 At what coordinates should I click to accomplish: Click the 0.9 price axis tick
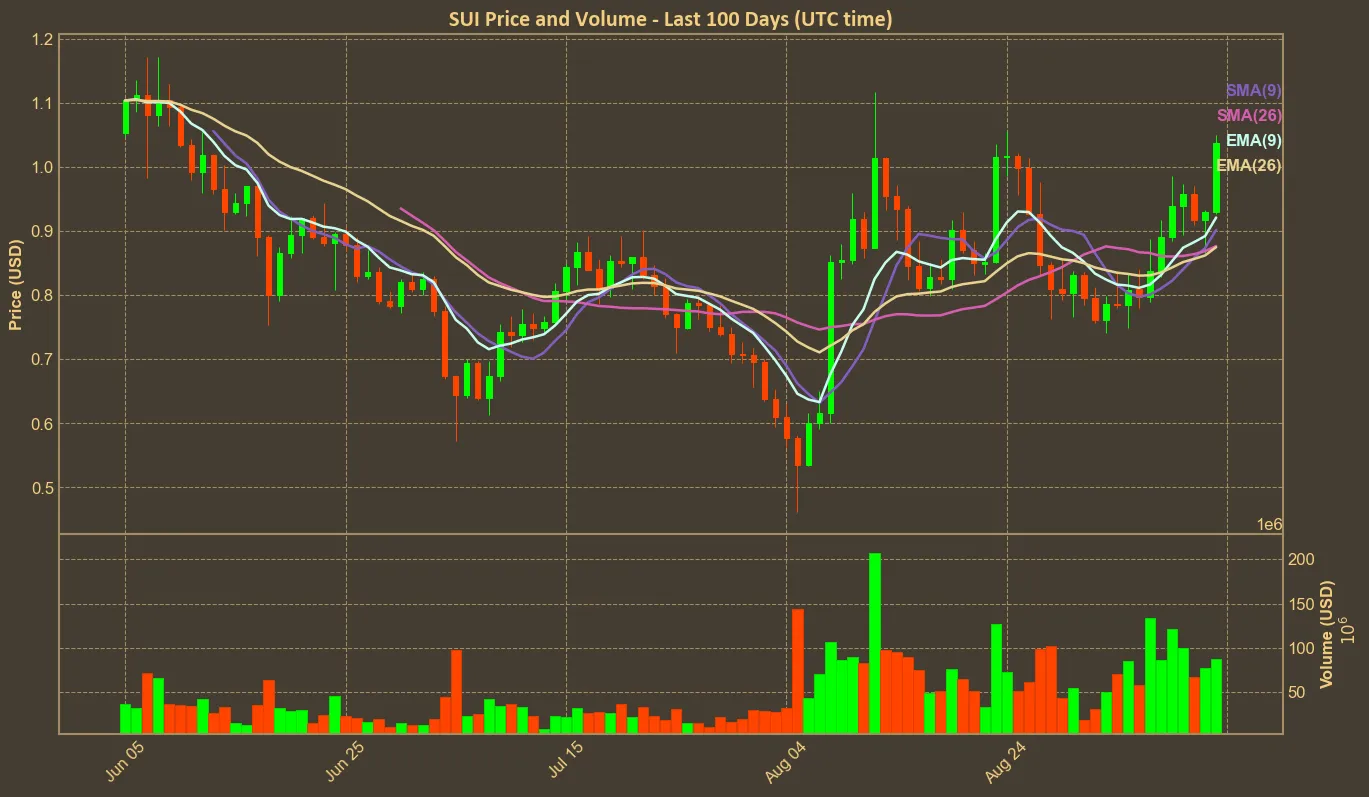41,232
